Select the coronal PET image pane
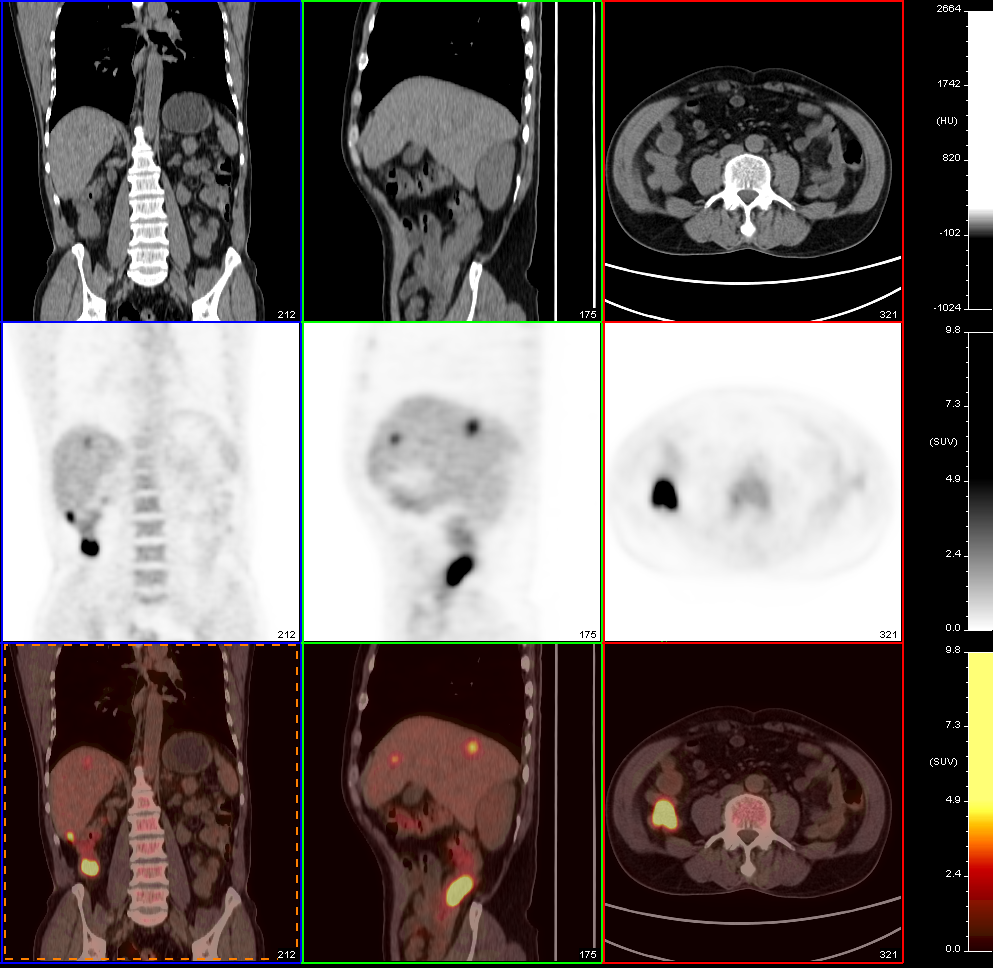Viewport: 993px width, 968px height. pos(151,482)
